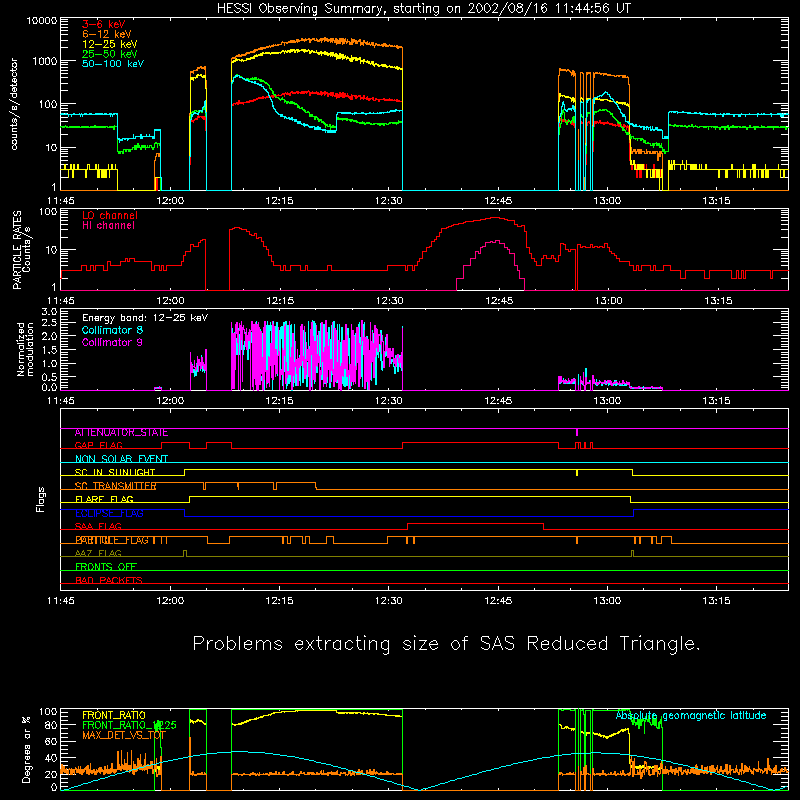
Task: Click the Absolute geomagnetic latitude label
Action: (691, 715)
